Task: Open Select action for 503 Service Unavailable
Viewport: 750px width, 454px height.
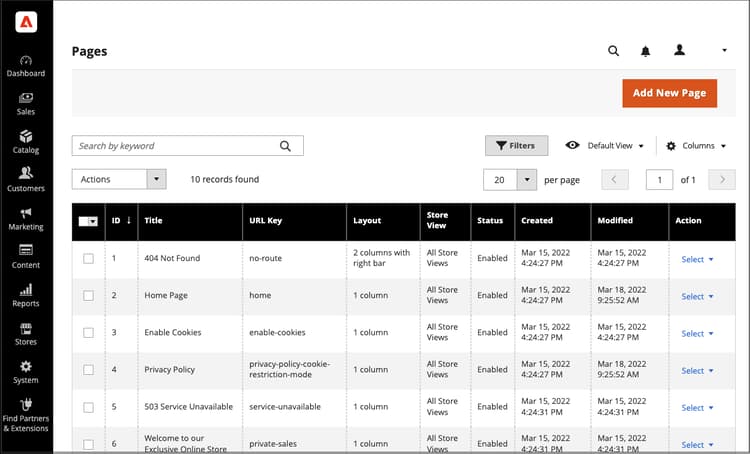Action: pyautogui.click(x=697, y=407)
